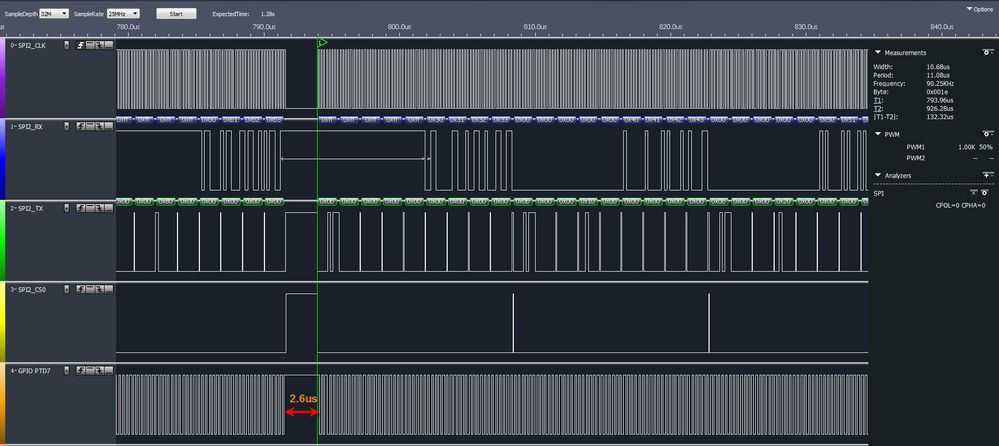Screen dimensions: 999x446
Task: Set rising edge trigger on SPI2_CS0
Action: 80,289
